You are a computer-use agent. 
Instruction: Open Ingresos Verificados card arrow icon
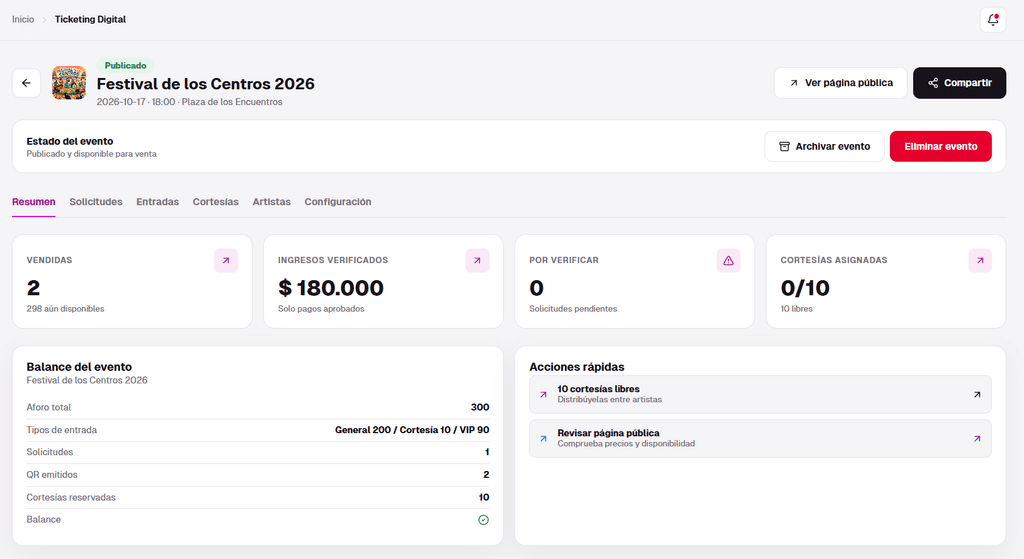(x=477, y=261)
